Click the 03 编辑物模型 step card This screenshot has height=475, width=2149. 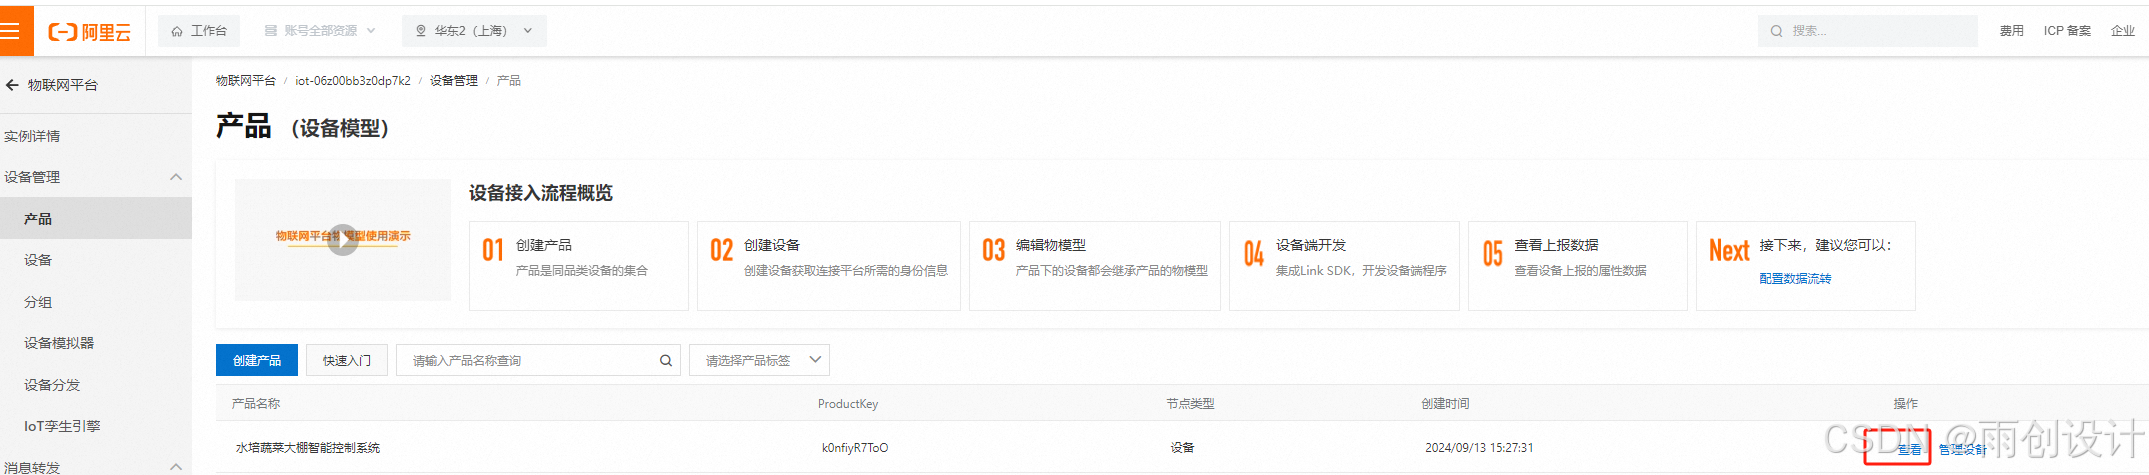click(x=1095, y=266)
